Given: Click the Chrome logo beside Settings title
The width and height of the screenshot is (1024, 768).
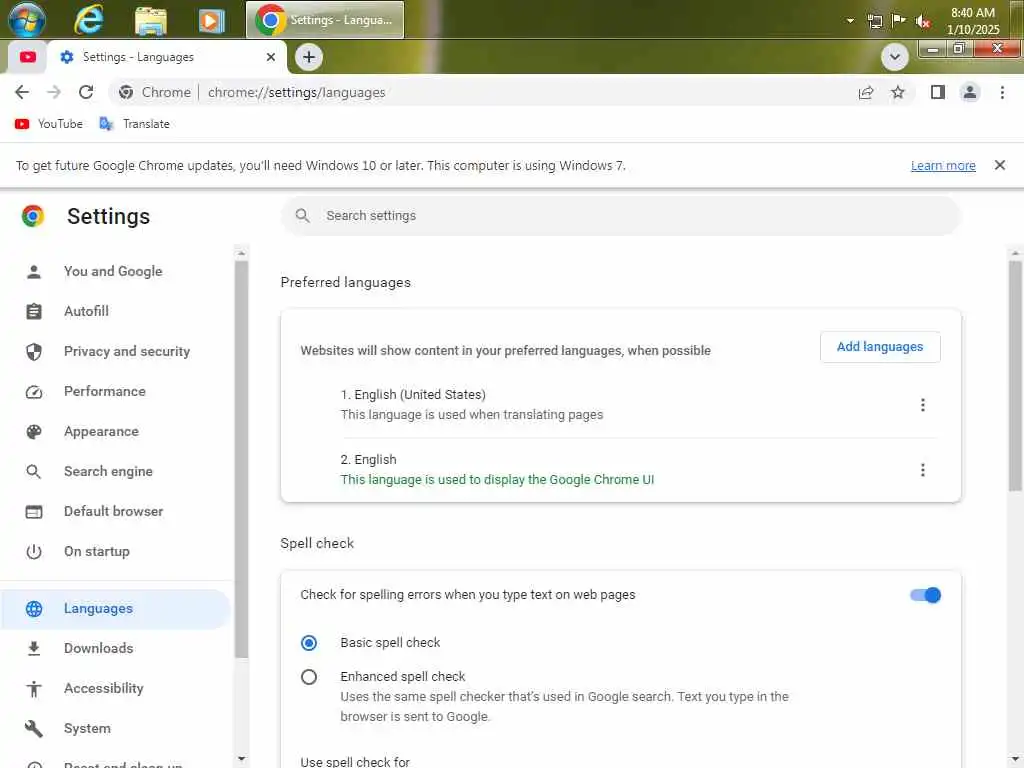Looking at the screenshot, I should (33, 216).
